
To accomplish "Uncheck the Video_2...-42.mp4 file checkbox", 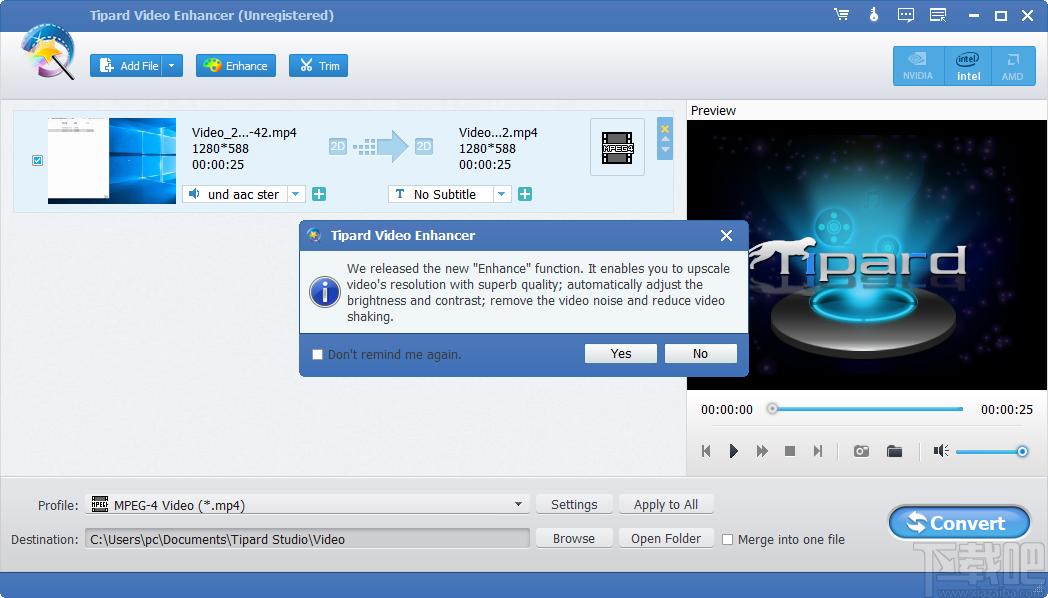I will coord(37,160).
